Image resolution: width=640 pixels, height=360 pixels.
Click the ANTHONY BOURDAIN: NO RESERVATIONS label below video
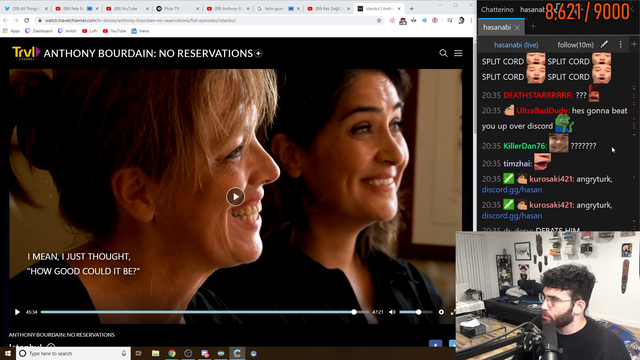click(x=62, y=335)
